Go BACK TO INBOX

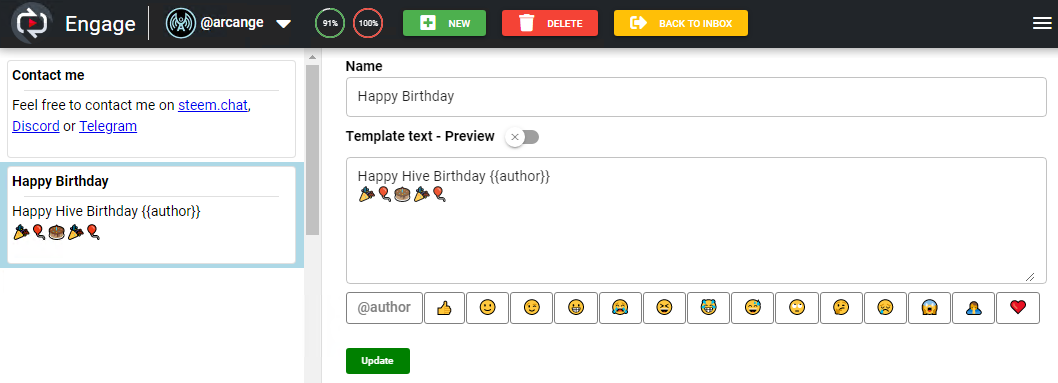[x=681, y=24]
